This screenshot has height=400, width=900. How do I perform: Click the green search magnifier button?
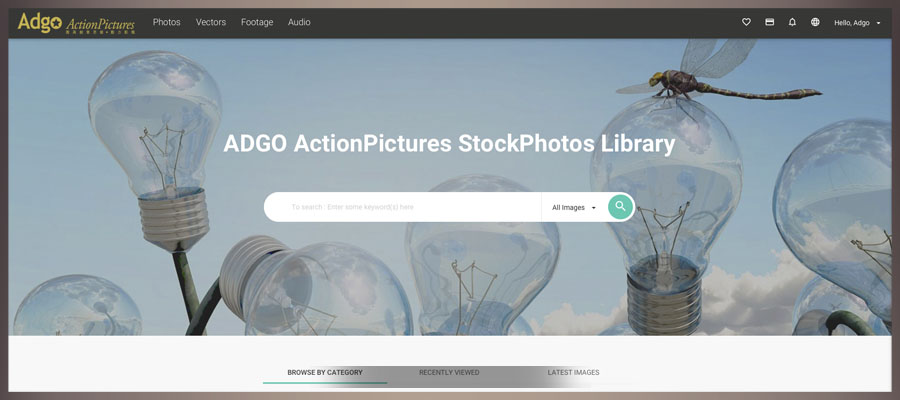tap(620, 207)
